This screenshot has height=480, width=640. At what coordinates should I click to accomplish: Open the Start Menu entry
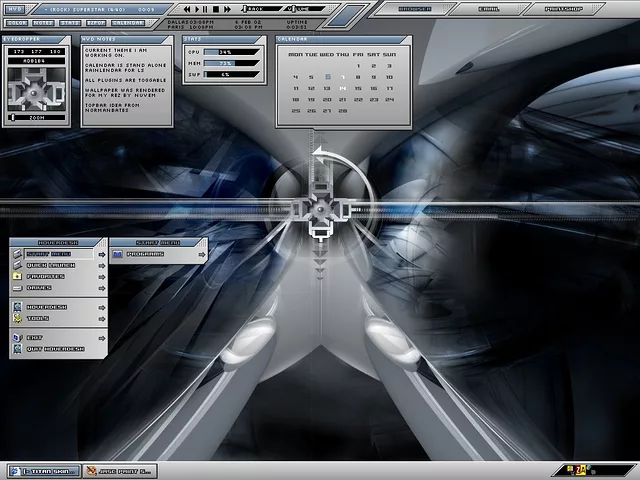(48, 254)
